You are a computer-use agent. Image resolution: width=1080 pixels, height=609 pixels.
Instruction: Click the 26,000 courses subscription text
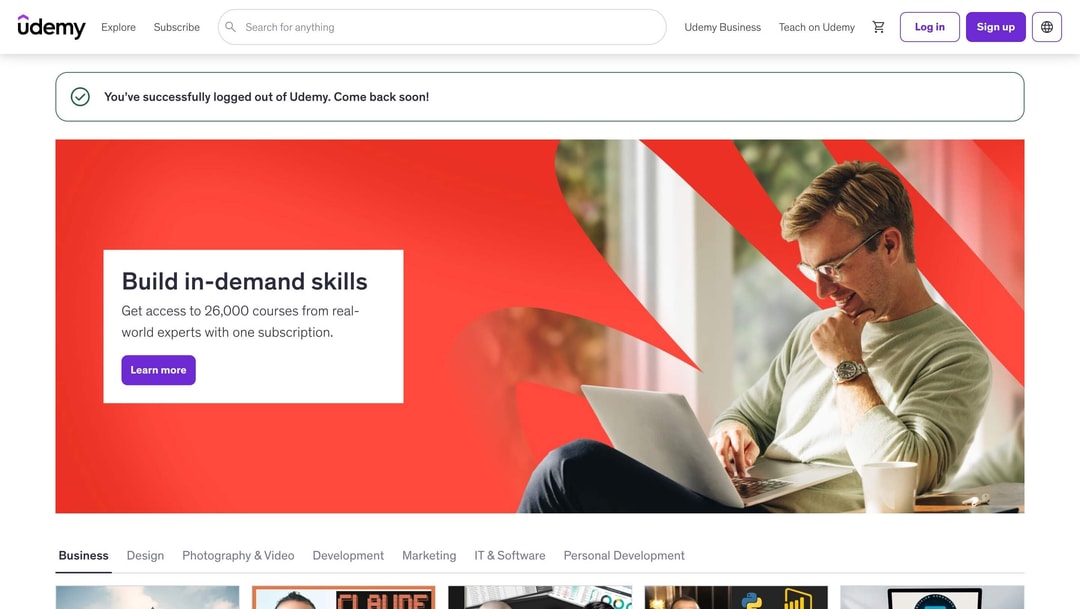(x=240, y=322)
